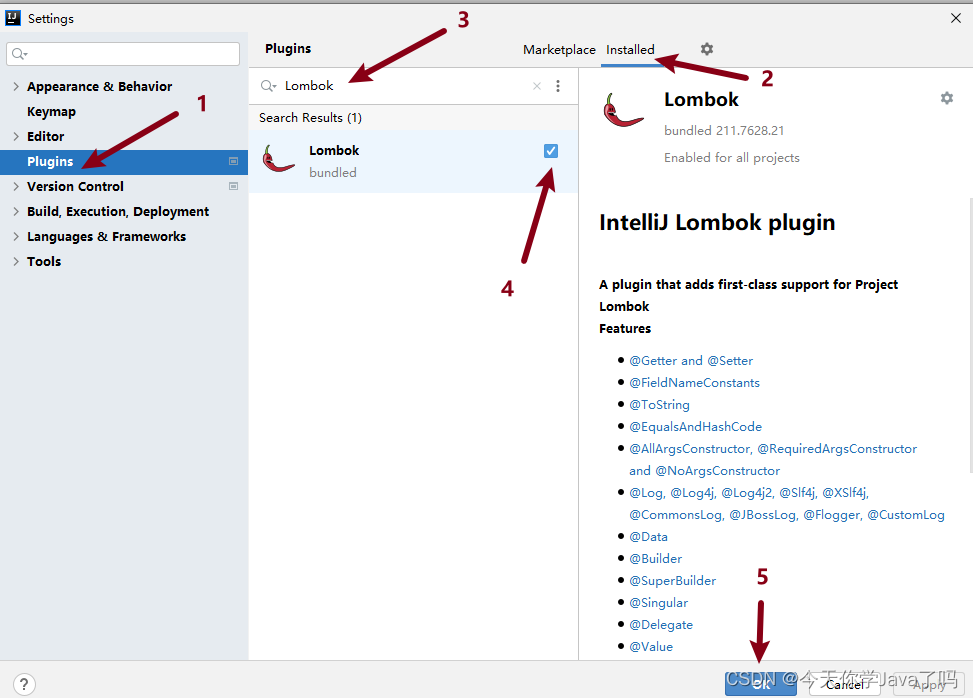Screen dimensions: 973x698
Task: Open the @CustomLog link
Action: (906, 515)
